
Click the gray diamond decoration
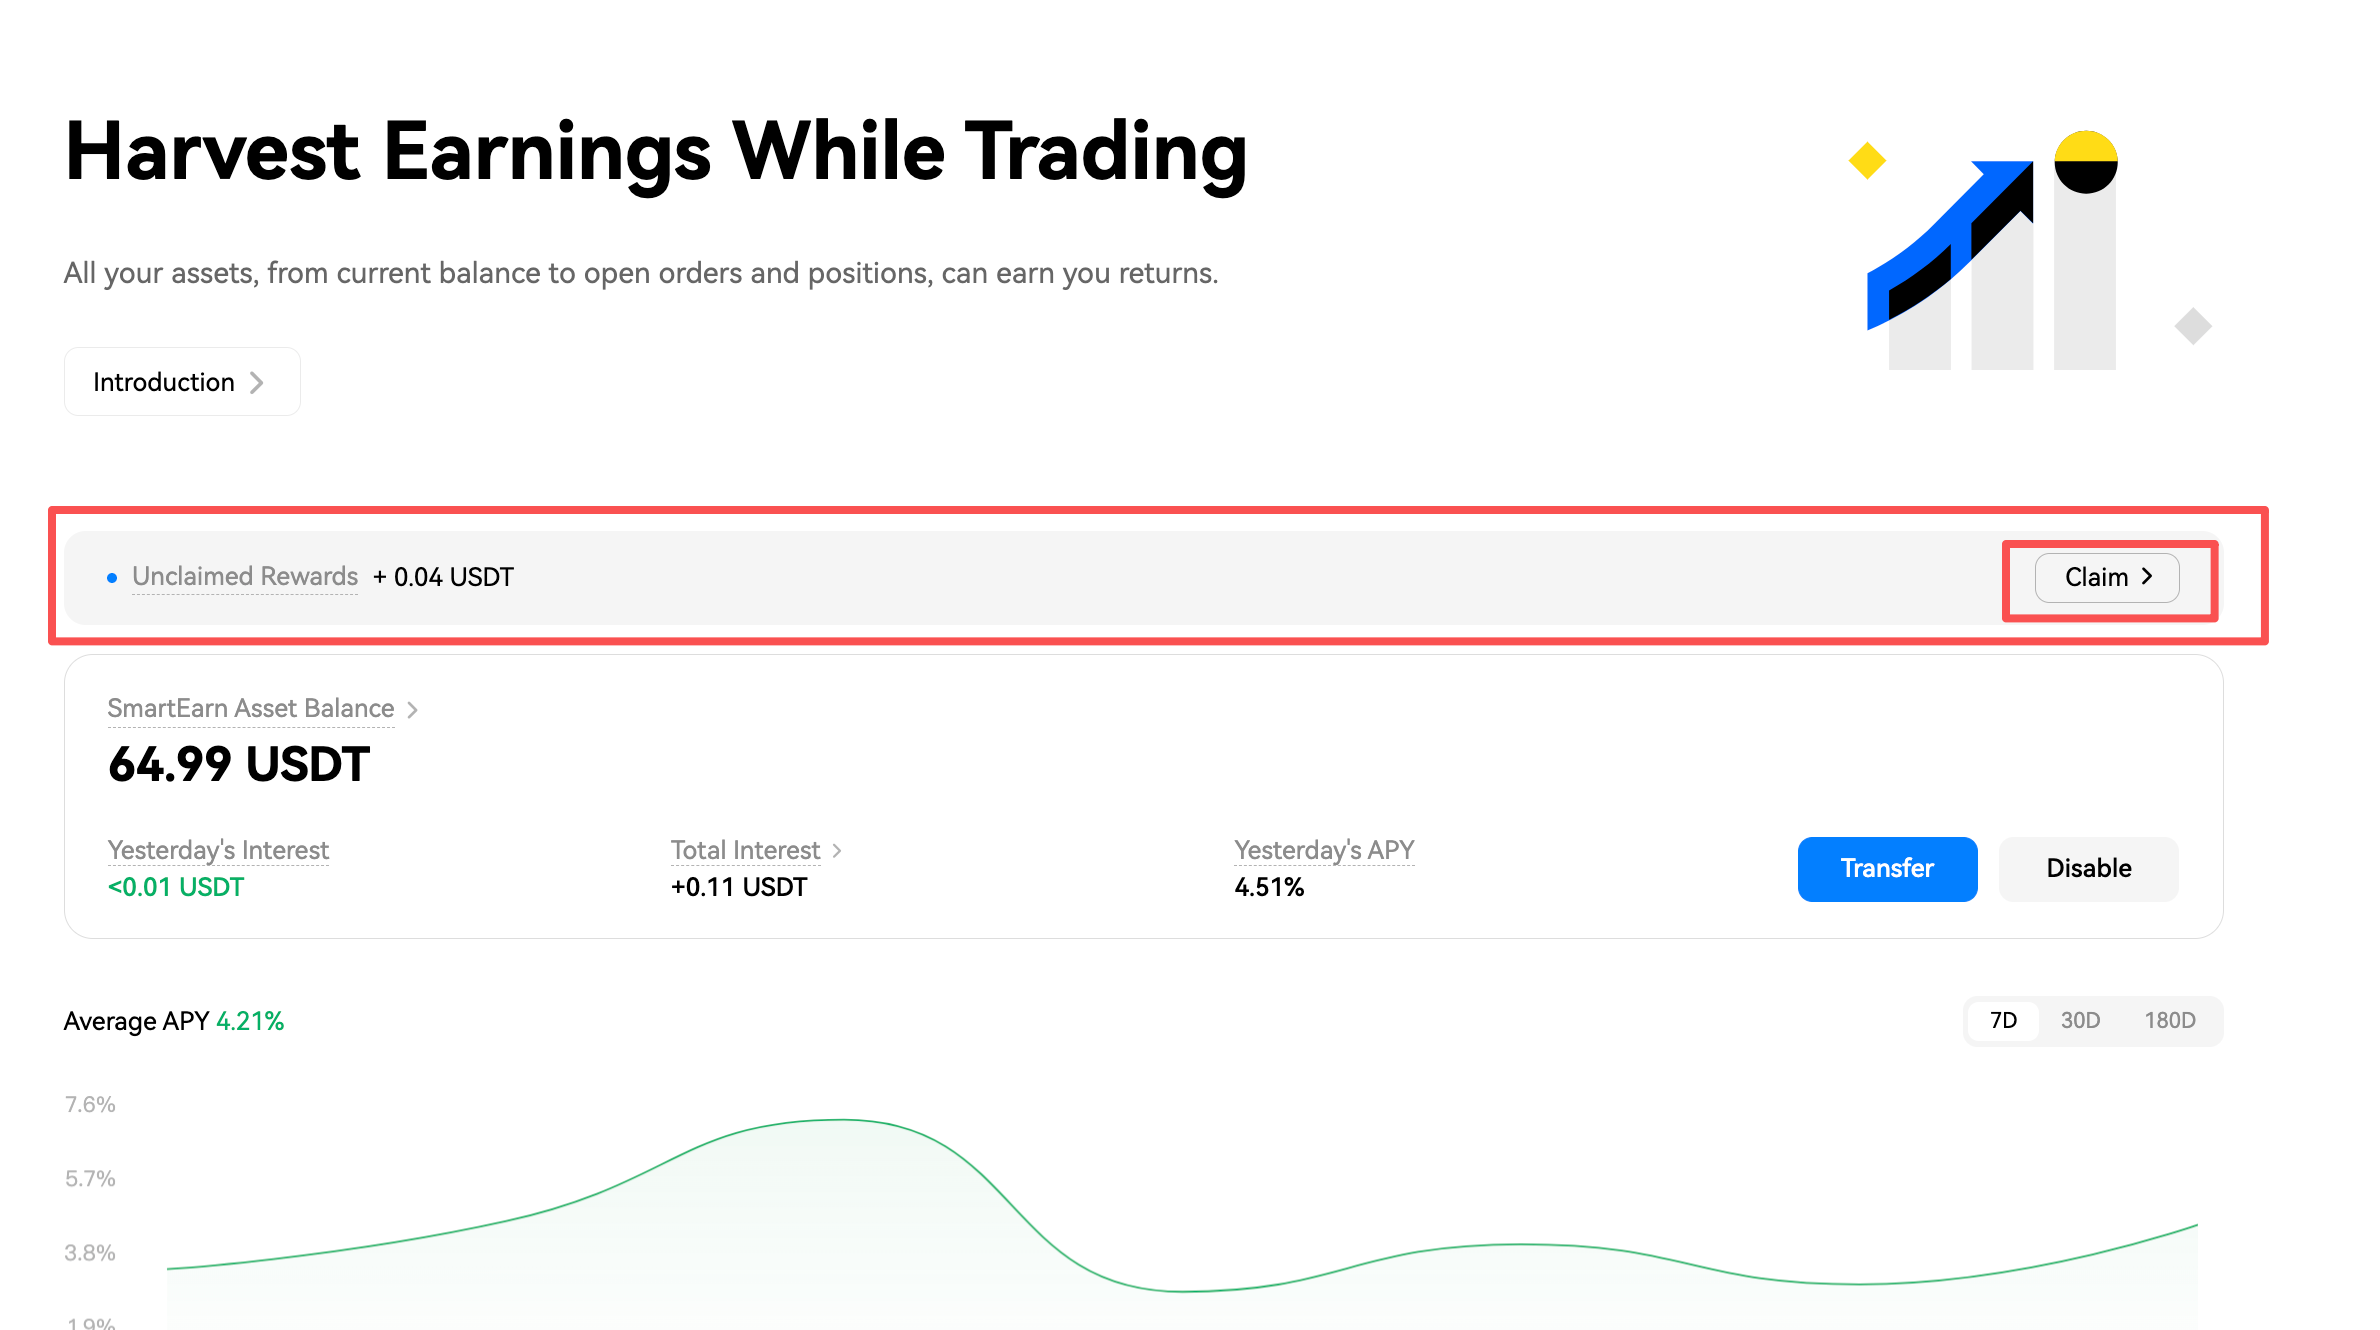pyautogui.click(x=2192, y=326)
